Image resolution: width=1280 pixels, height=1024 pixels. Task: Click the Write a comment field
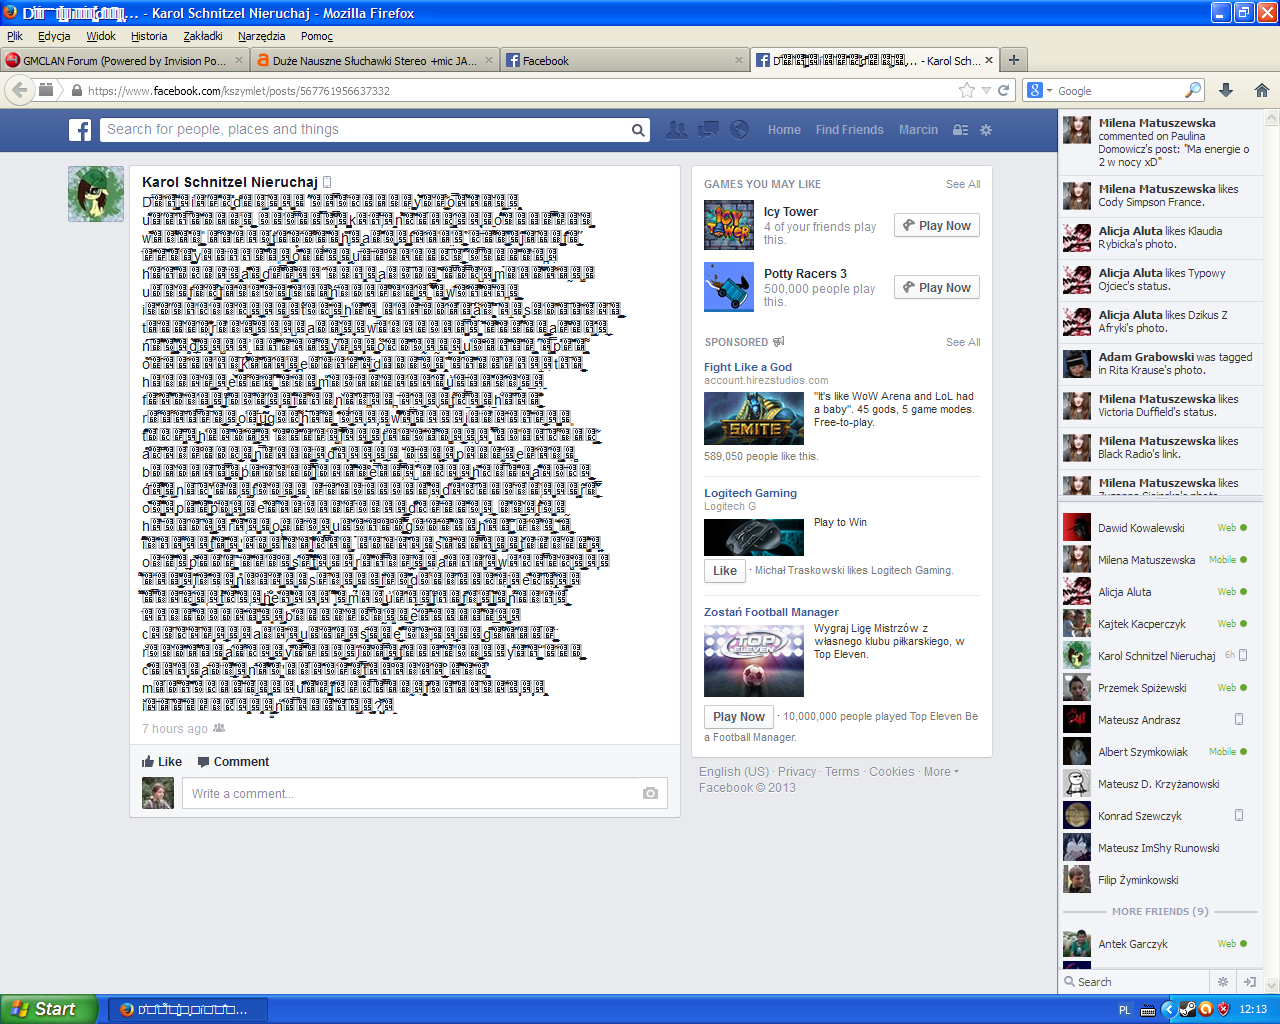point(410,794)
